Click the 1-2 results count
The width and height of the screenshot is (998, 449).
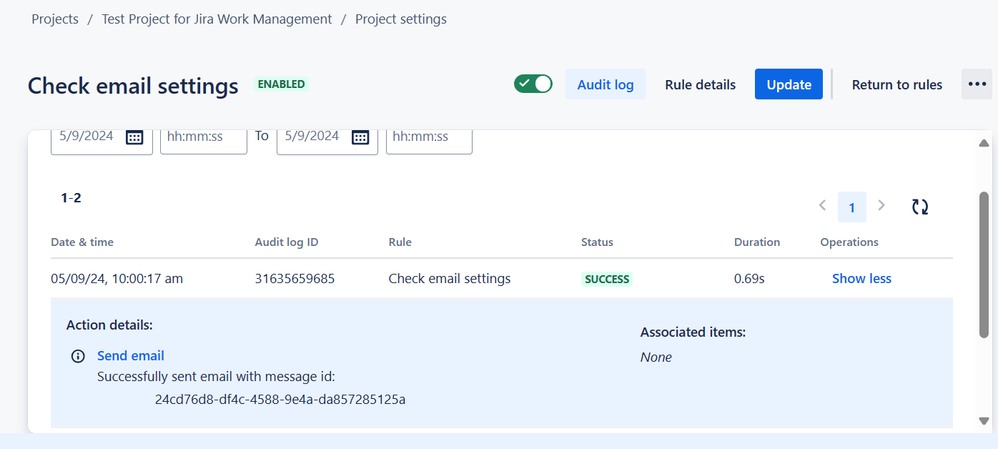[x=71, y=198]
